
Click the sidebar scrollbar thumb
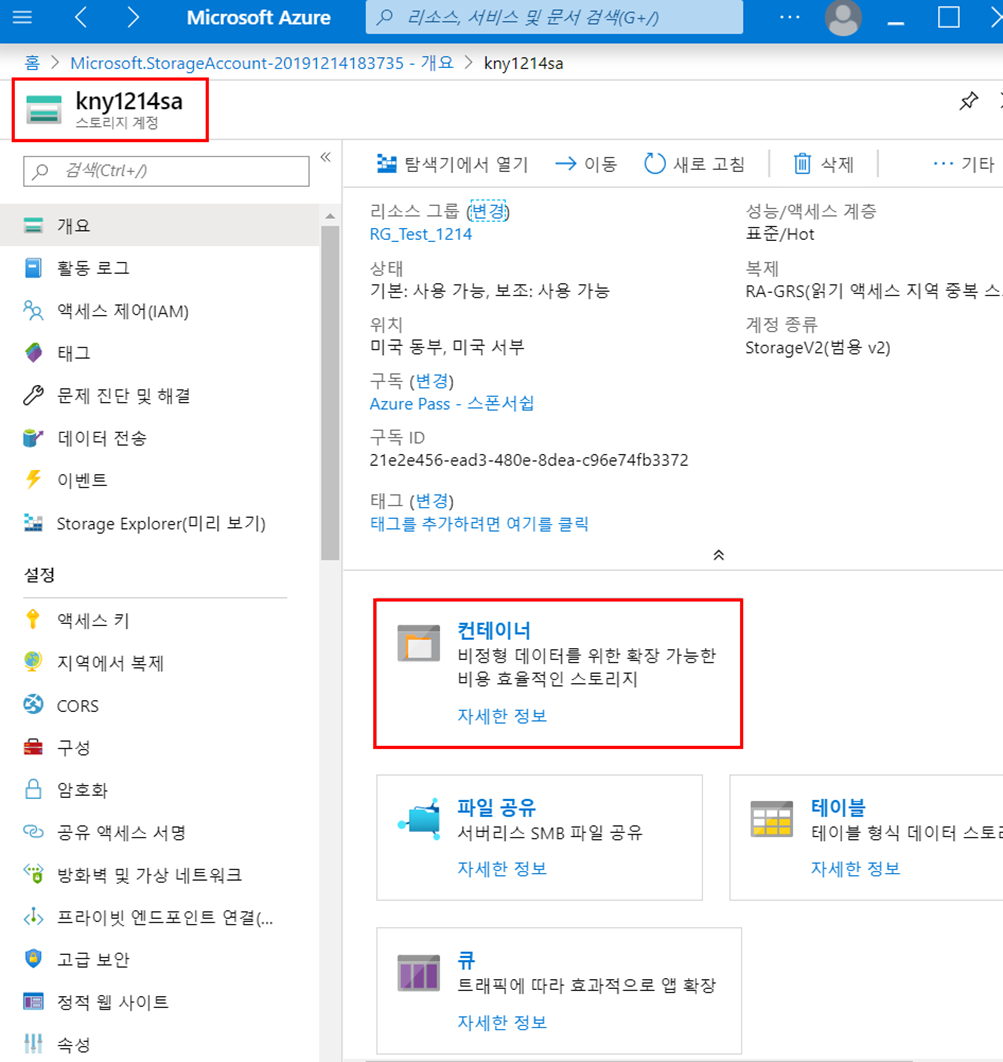(330, 393)
